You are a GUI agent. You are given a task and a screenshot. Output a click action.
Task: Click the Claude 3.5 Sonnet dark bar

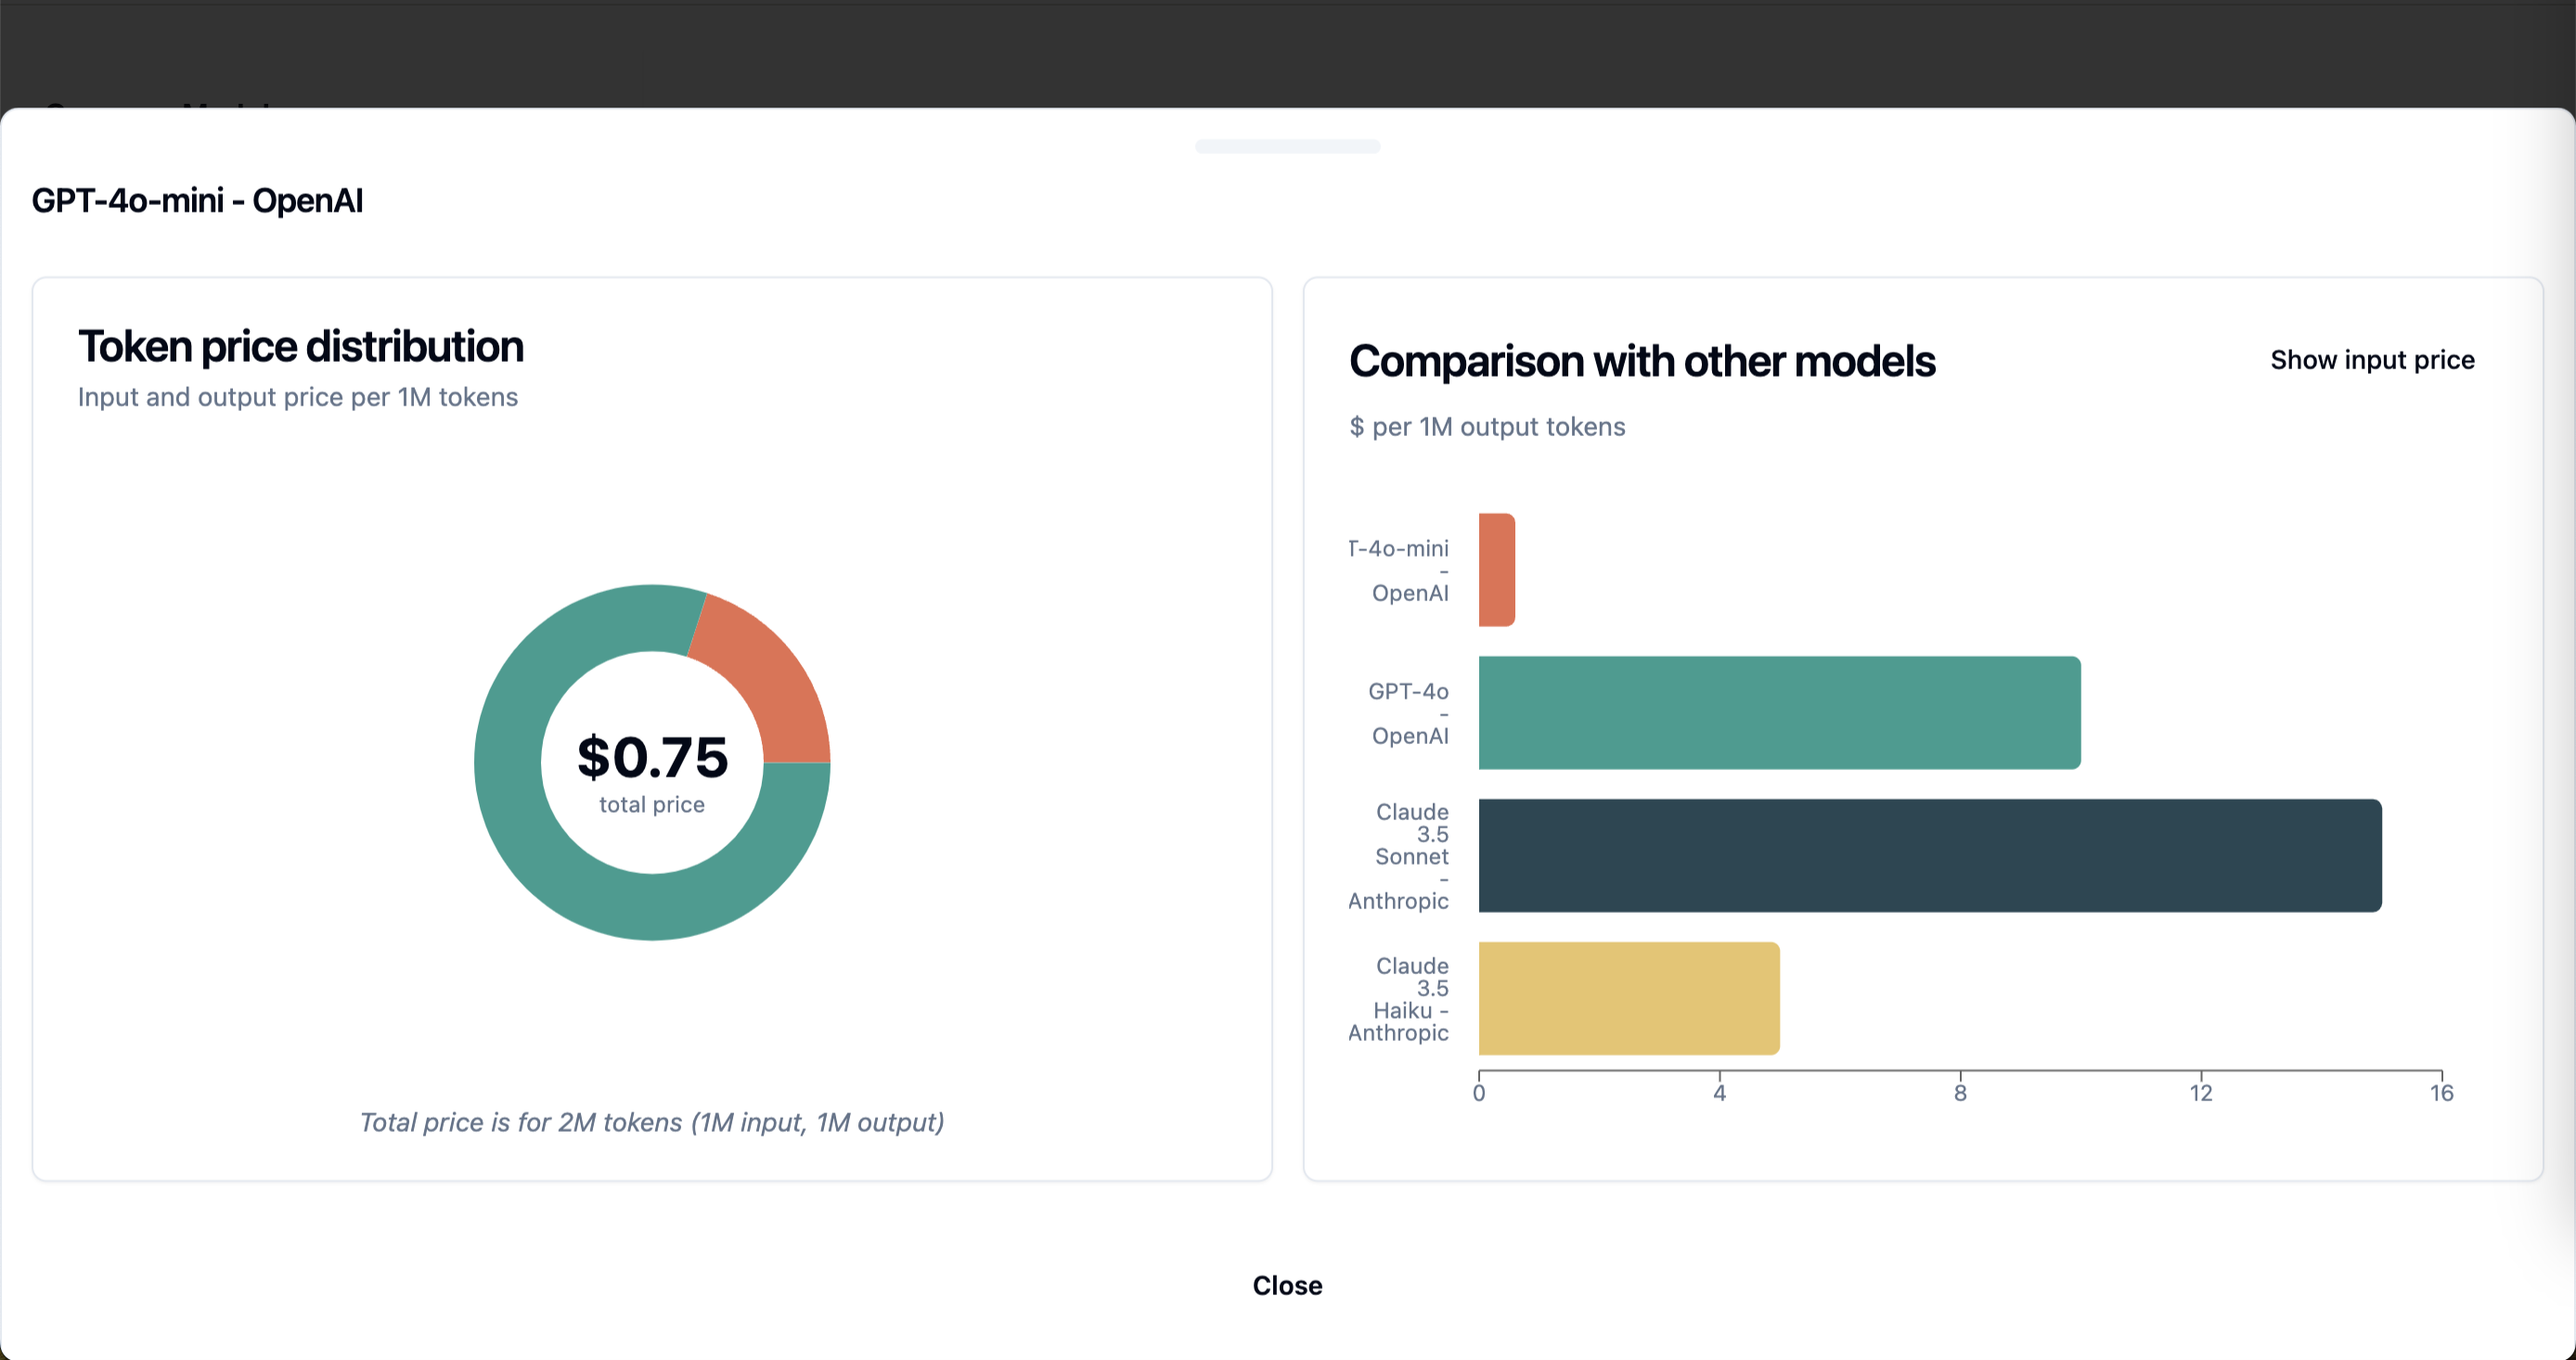tap(1930, 855)
